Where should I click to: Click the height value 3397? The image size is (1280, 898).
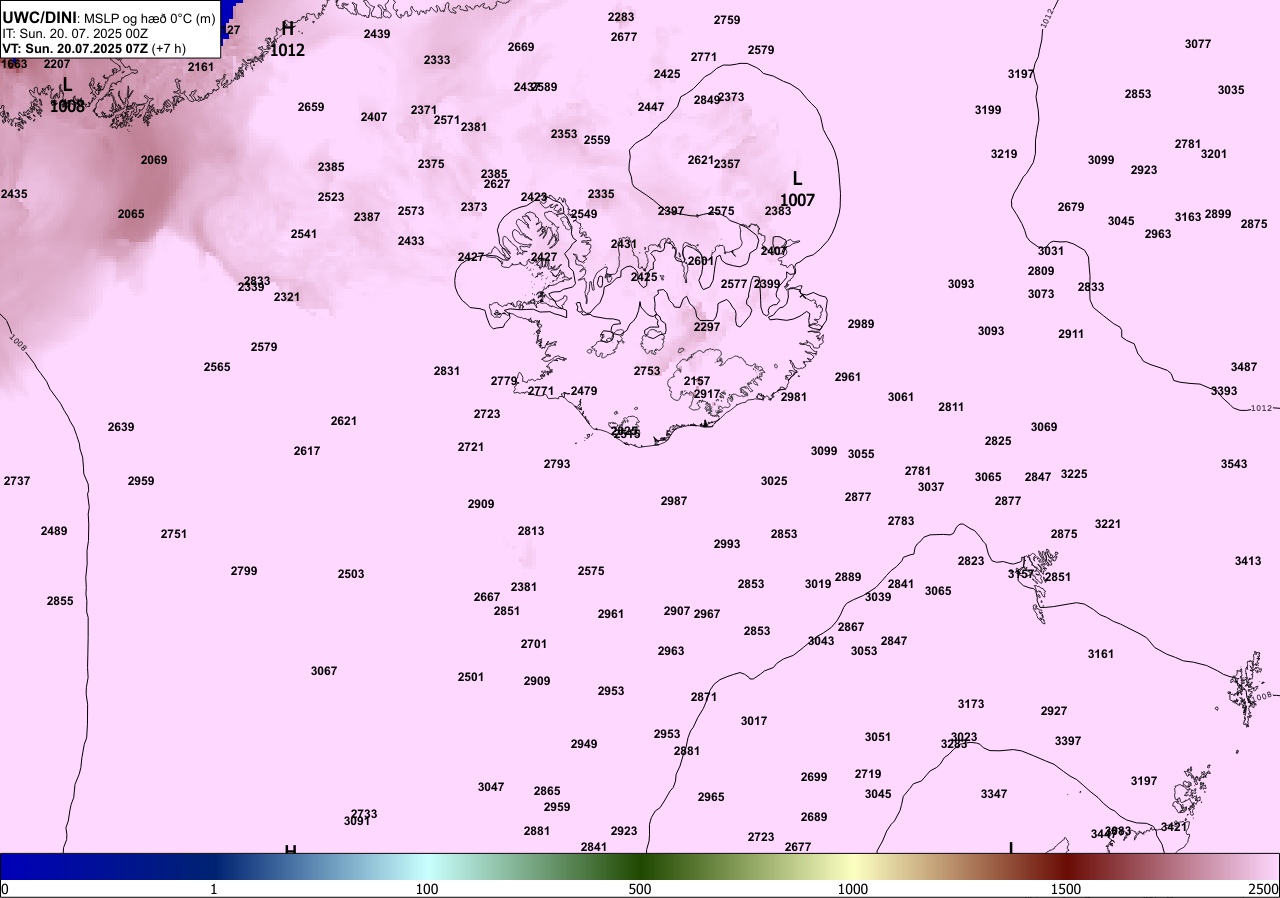coord(1068,741)
